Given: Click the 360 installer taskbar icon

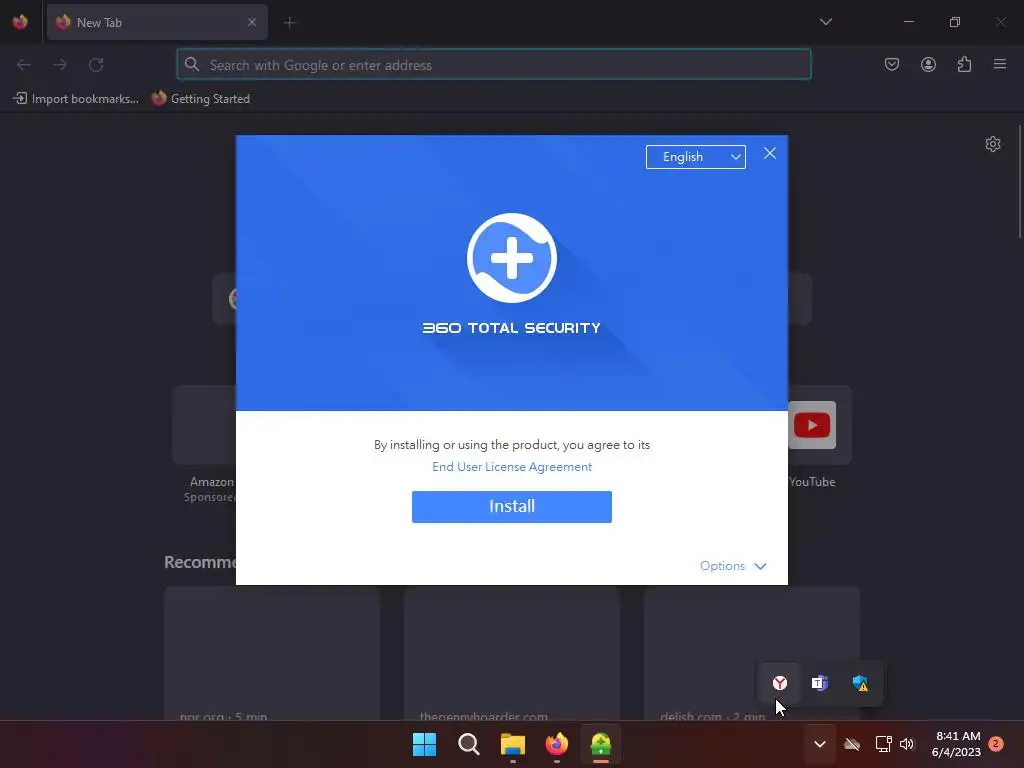Looking at the screenshot, I should (x=601, y=744).
